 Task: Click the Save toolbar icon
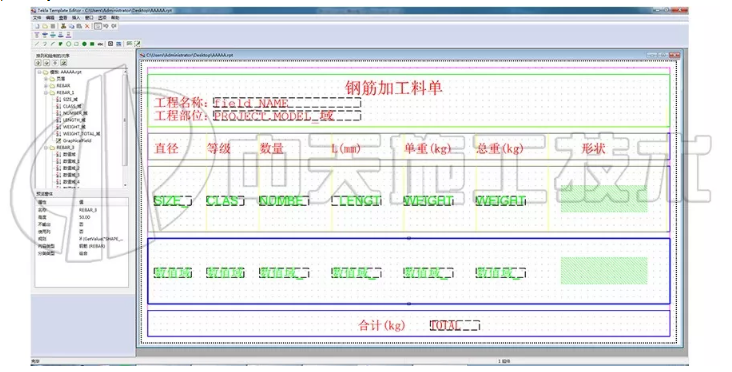[x=53, y=26]
